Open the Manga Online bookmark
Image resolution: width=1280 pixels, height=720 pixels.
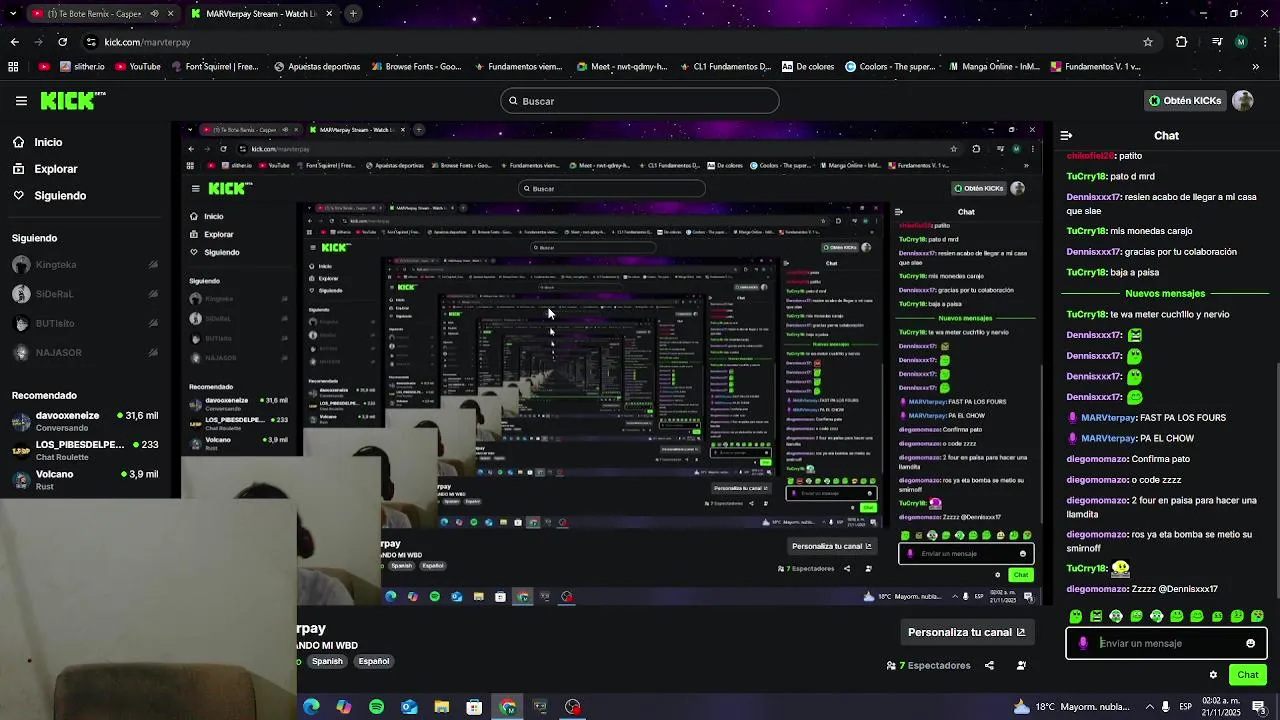click(x=993, y=67)
